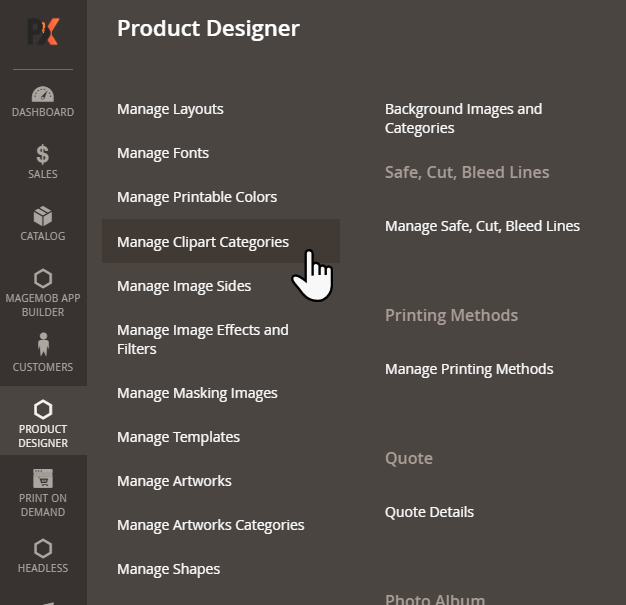Open the Dashboard gauge icon
Screen dimensions: 626x605
[x=43, y=94]
